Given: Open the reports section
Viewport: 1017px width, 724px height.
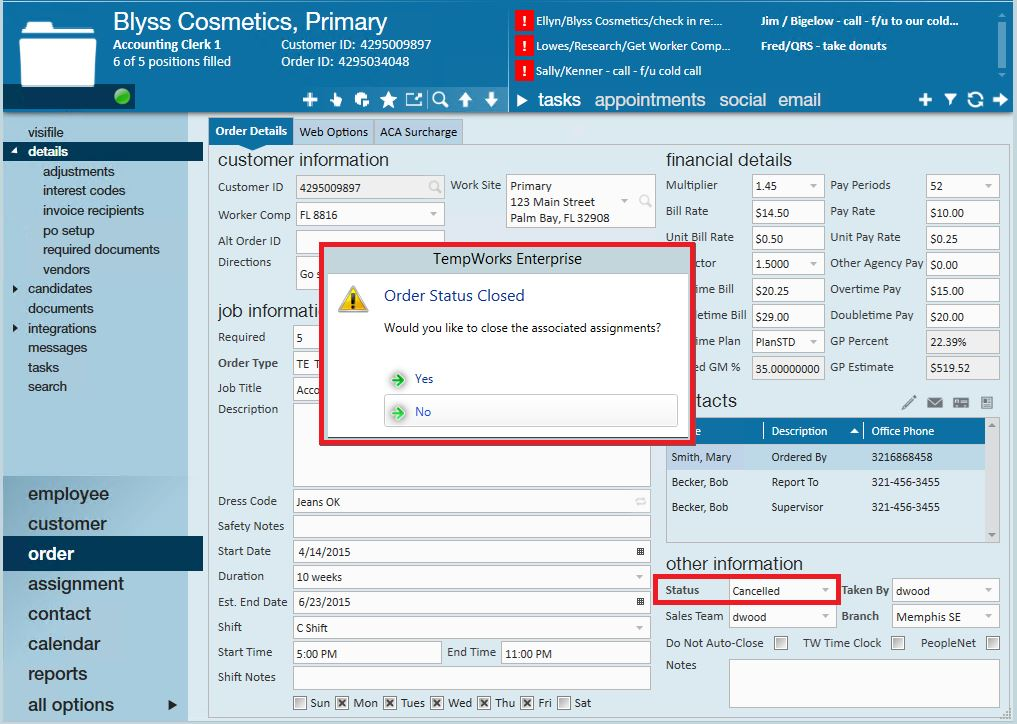Looking at the screenshot, I should click(57, 674).
